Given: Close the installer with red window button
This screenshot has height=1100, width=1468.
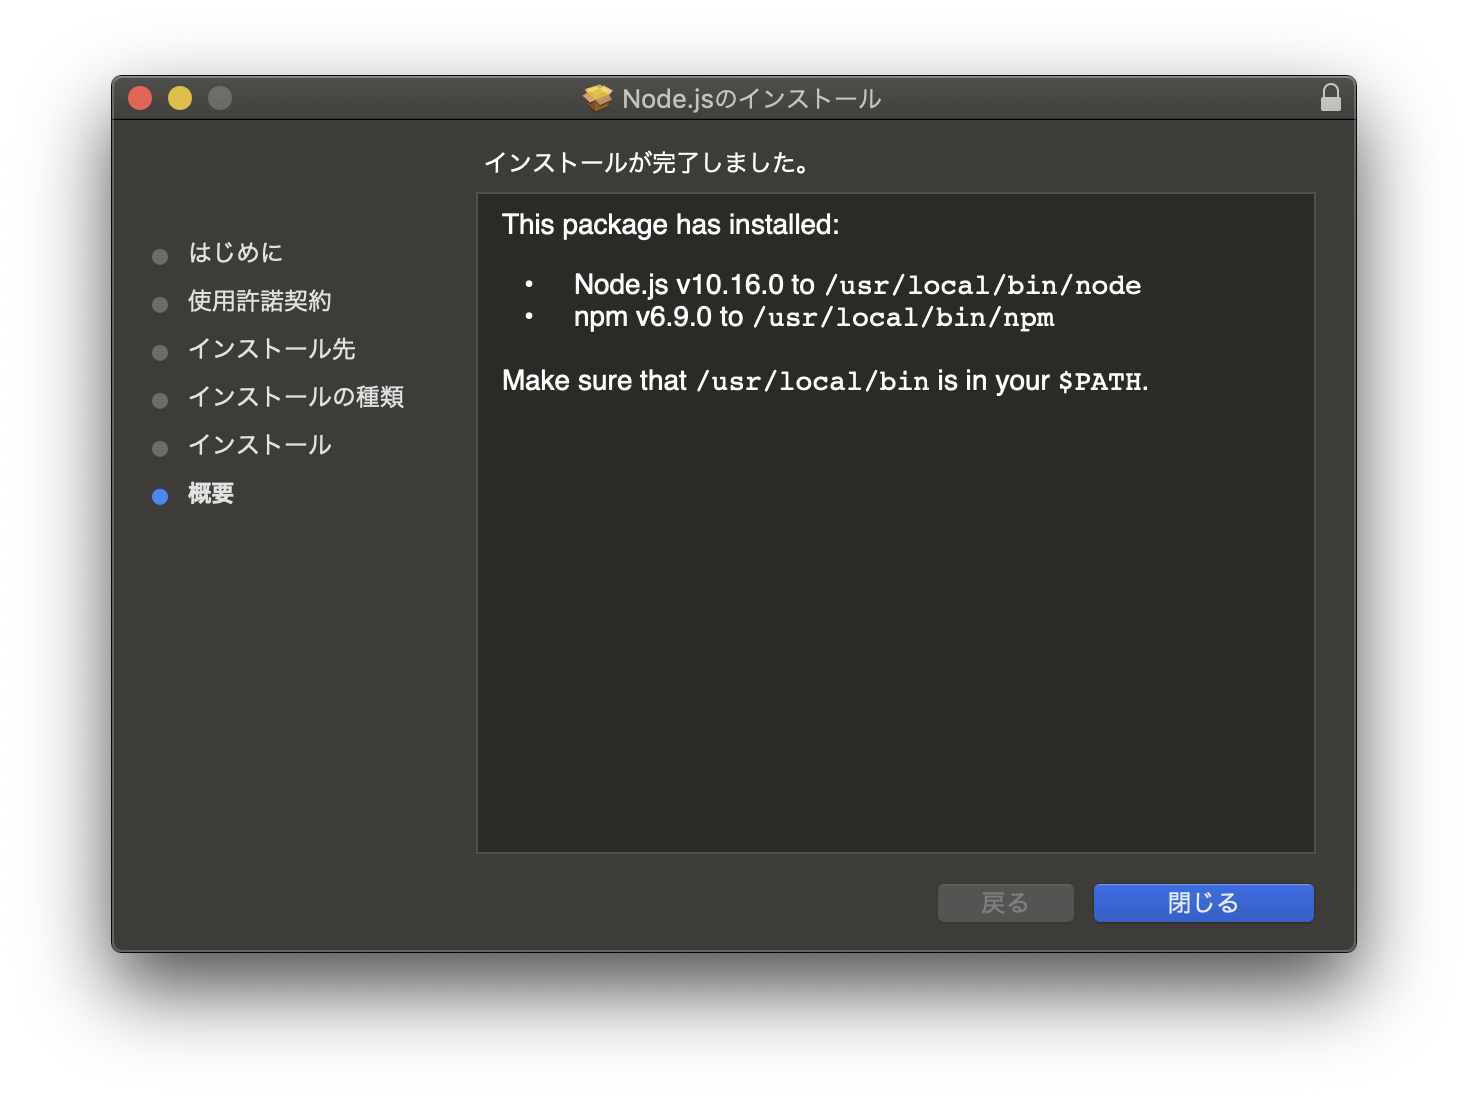Looking at the screenshot, I should point(140,98).
